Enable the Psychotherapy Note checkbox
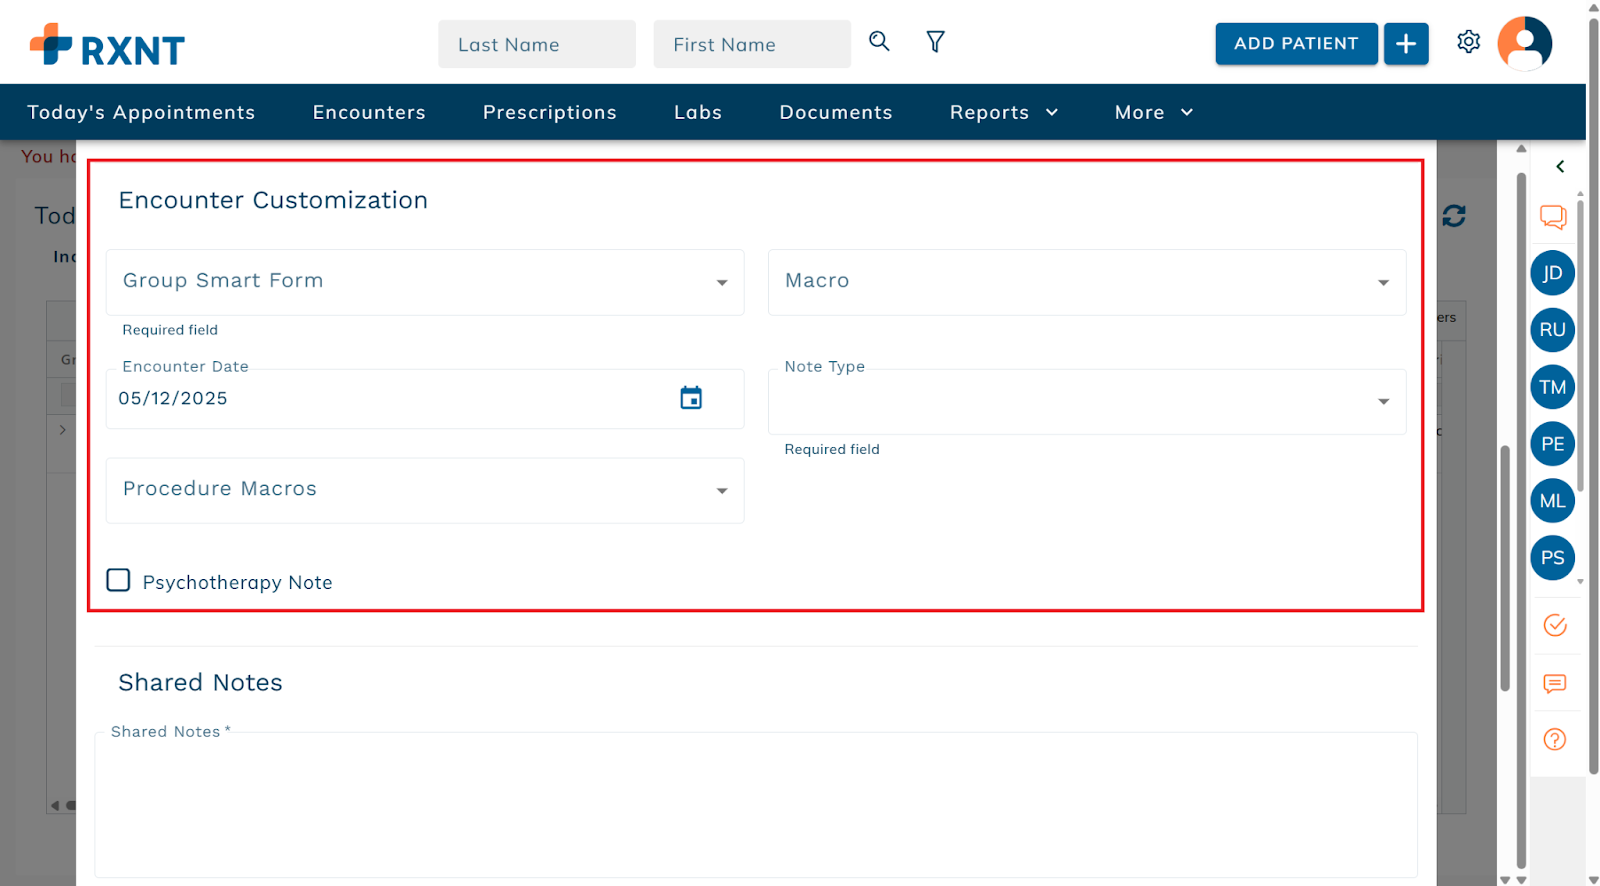Viewport: 1600px width, 886px height. coord(118,581)
